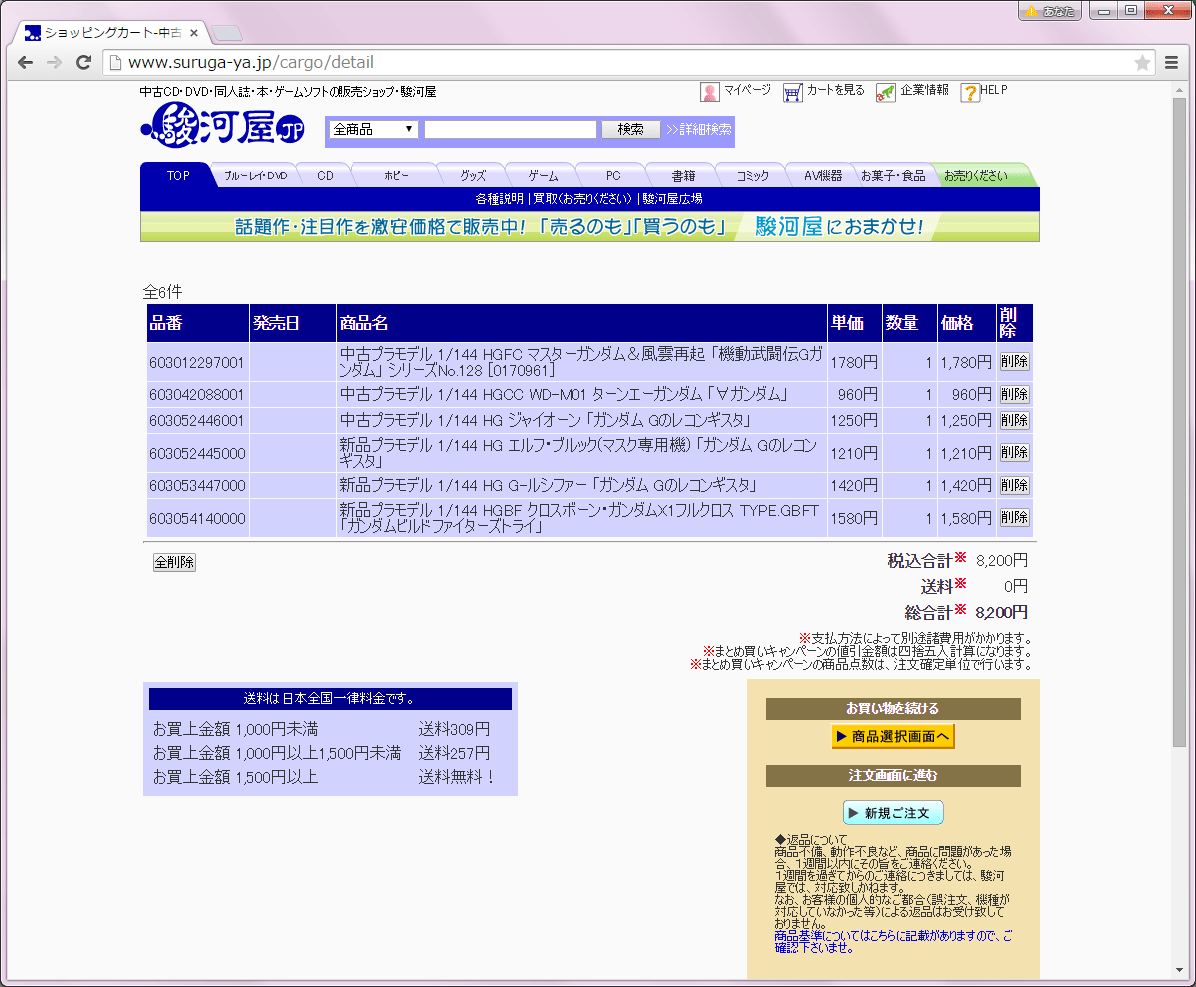Go back to the previous page
The height and width of the screenshot is (987, 1196).
[25, 63]
